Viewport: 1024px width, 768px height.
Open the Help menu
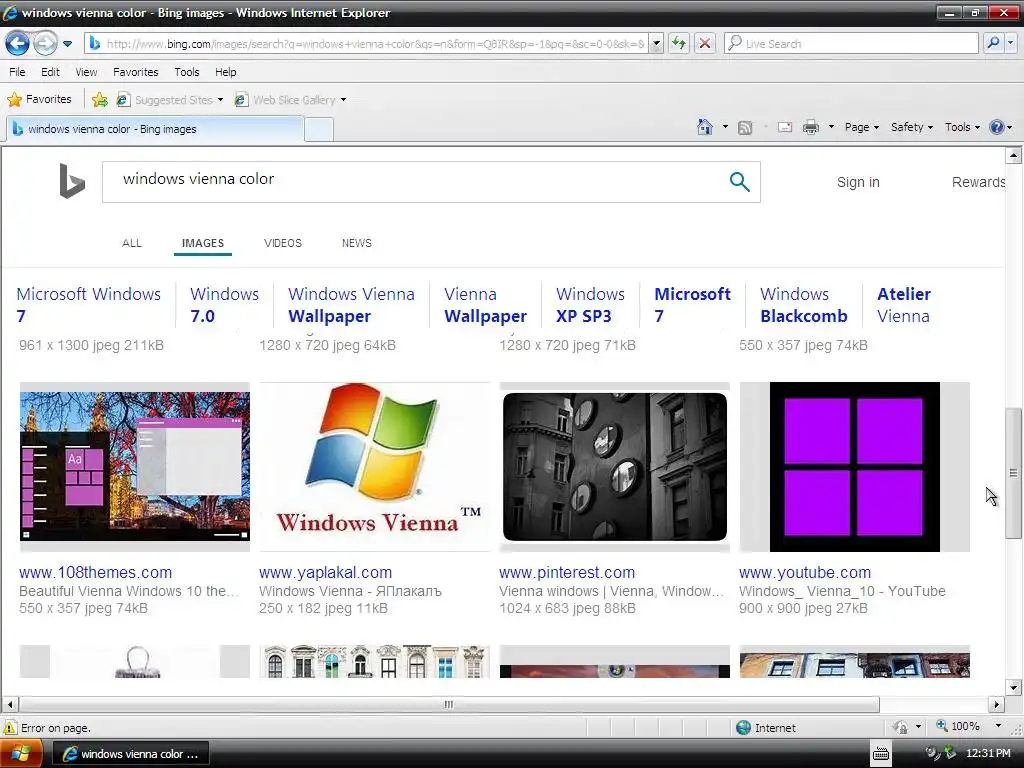225,72
